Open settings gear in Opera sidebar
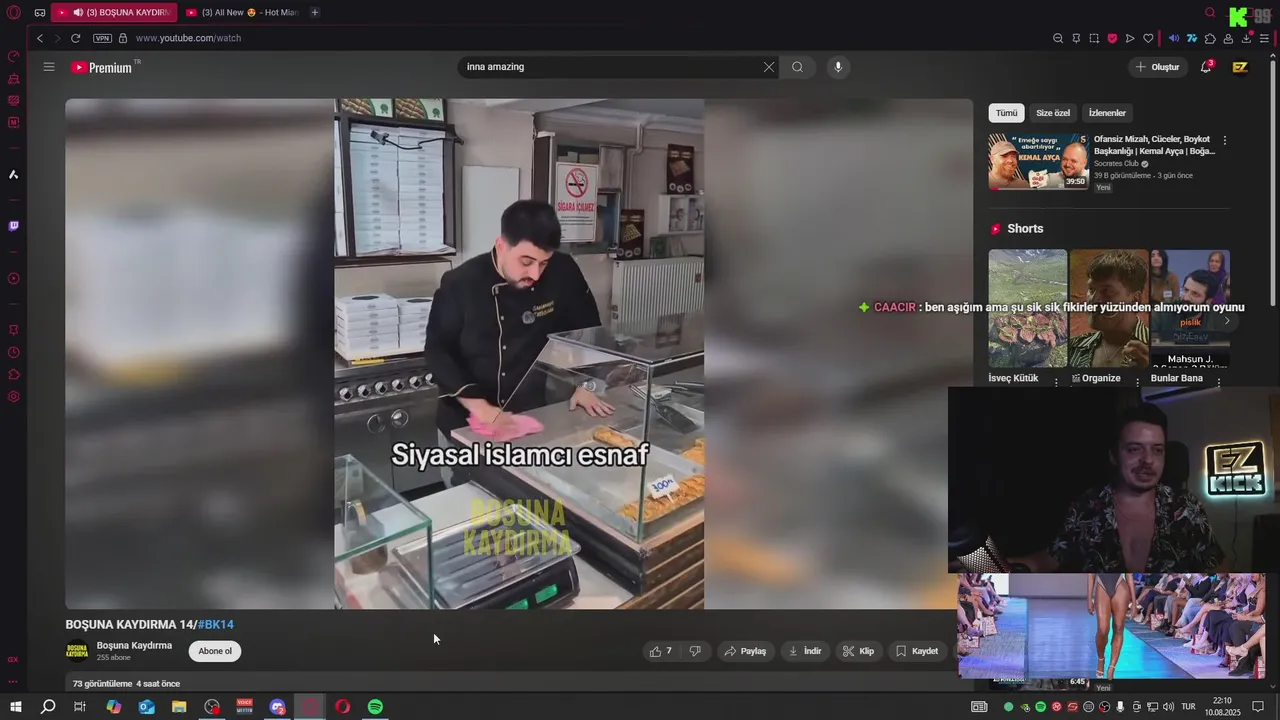1280x720 pixels. pos(13,397)
